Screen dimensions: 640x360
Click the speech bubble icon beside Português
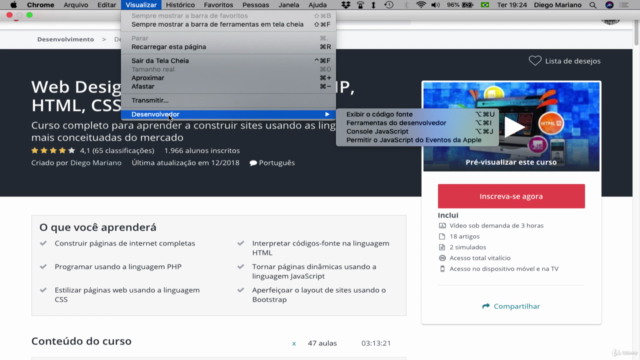(253, 163)
